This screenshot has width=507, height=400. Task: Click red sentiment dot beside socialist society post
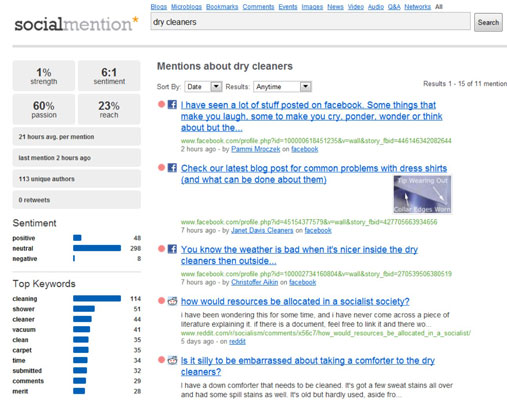(x=161, y=301)
